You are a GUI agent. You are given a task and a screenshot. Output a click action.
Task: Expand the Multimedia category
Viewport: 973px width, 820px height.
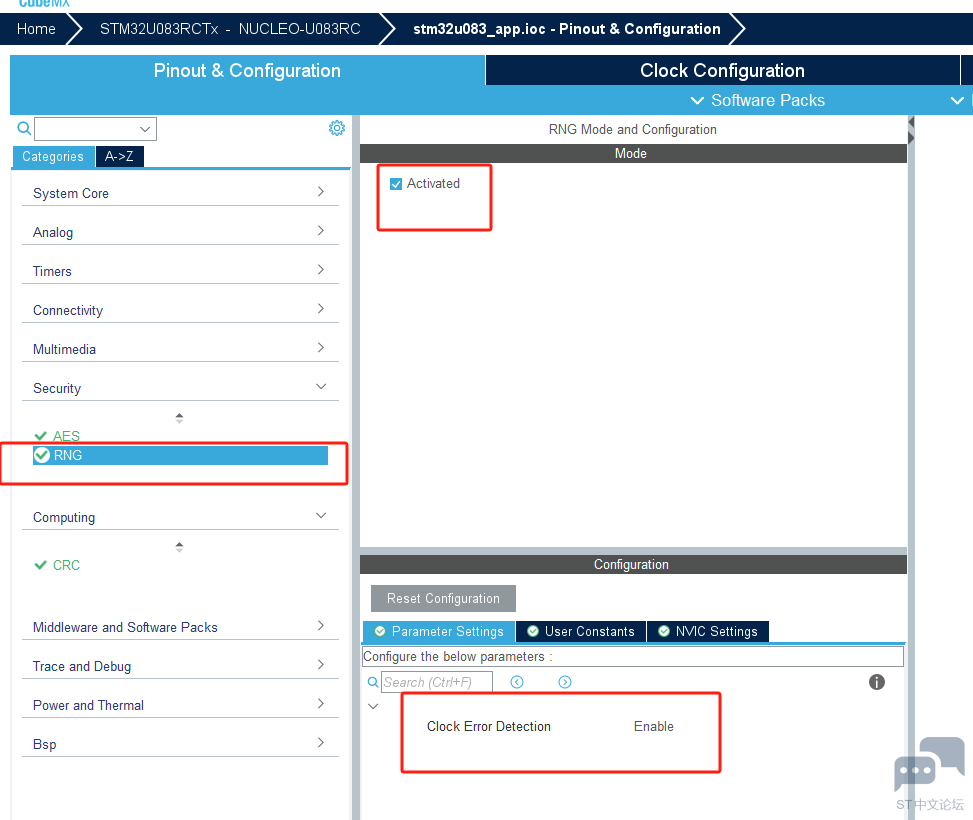pyautogui.click(x=180, y=349)
